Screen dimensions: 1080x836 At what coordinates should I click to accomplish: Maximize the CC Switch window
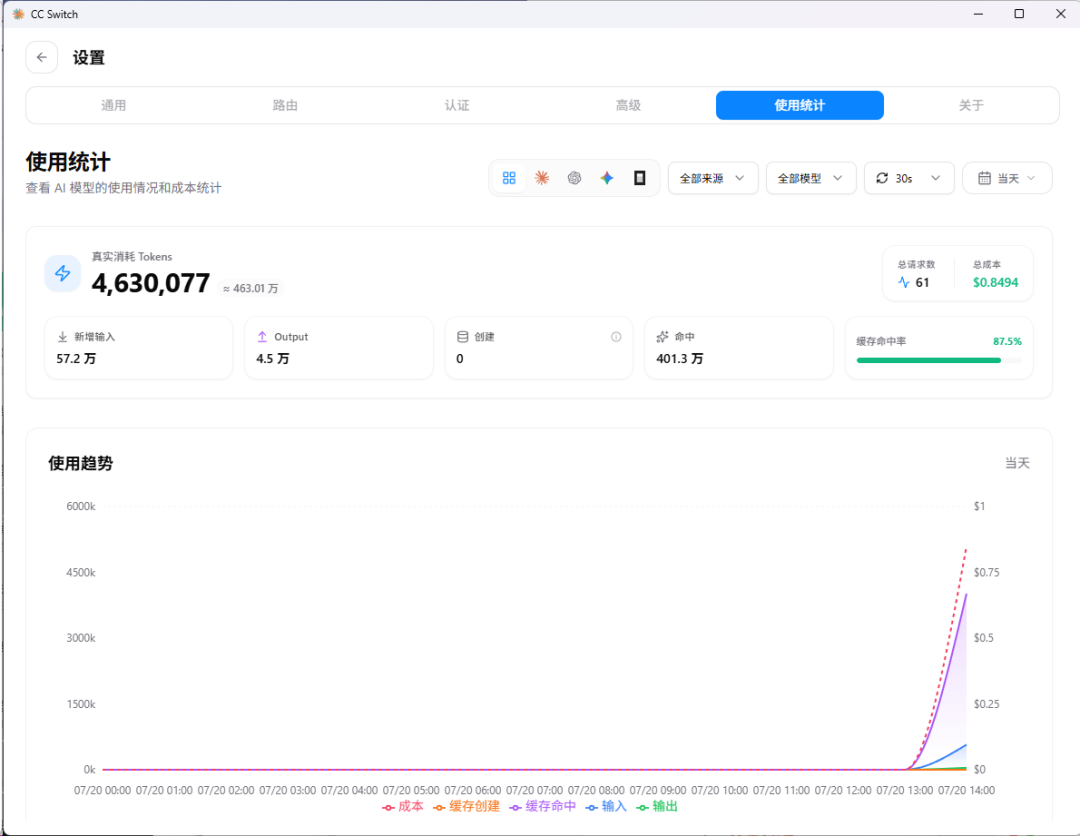pyautogui.click(x=1019, y=14)
